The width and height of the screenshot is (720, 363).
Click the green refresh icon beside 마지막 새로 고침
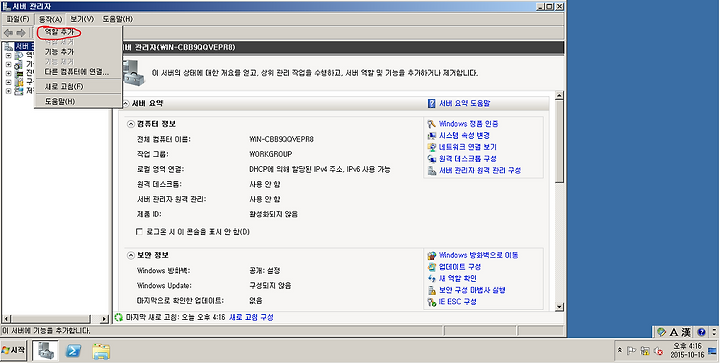click(119, 317)
